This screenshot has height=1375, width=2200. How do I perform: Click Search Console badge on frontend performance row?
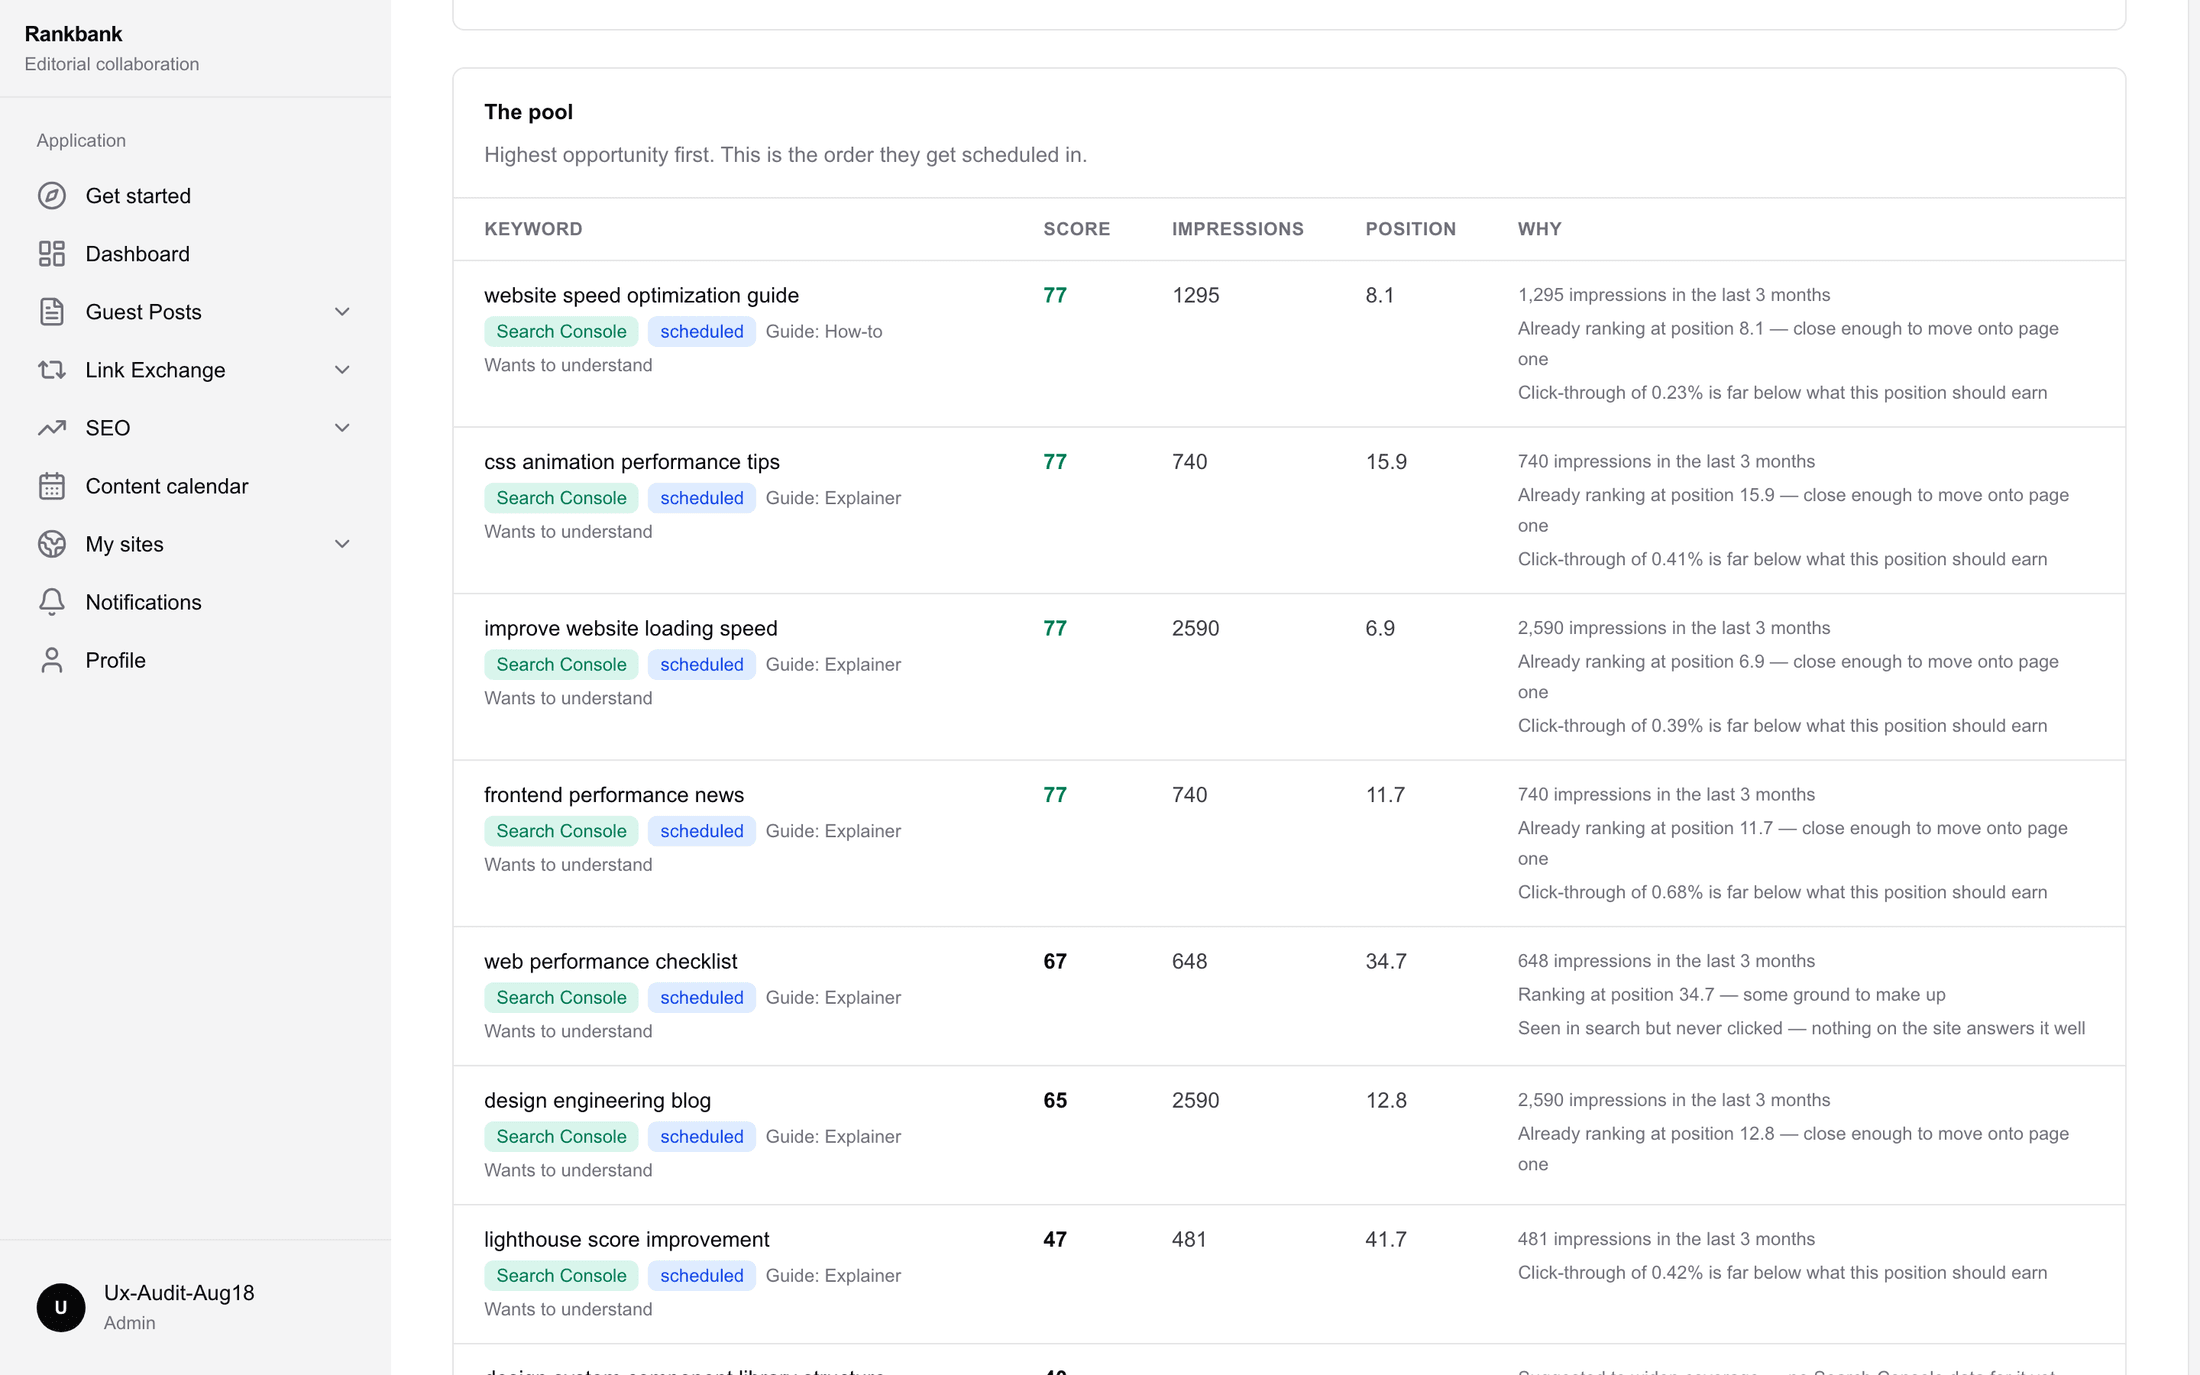point(561,831)
